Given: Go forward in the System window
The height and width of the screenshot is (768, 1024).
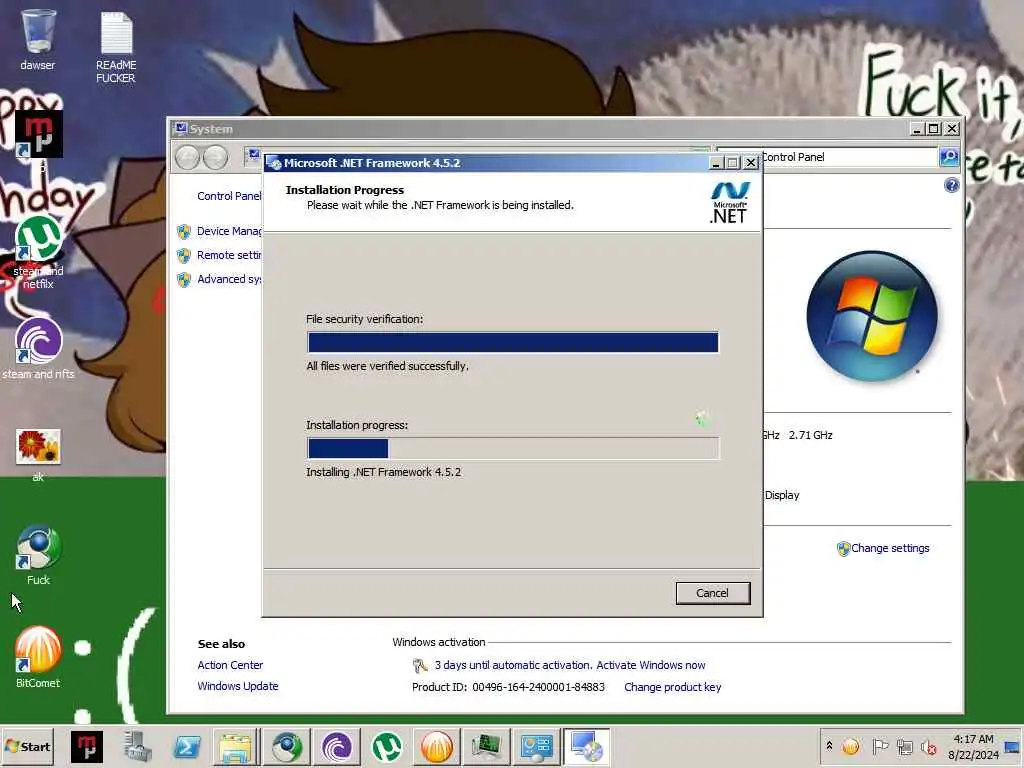Looking at the screenshot, I should [x=216, y=157].
